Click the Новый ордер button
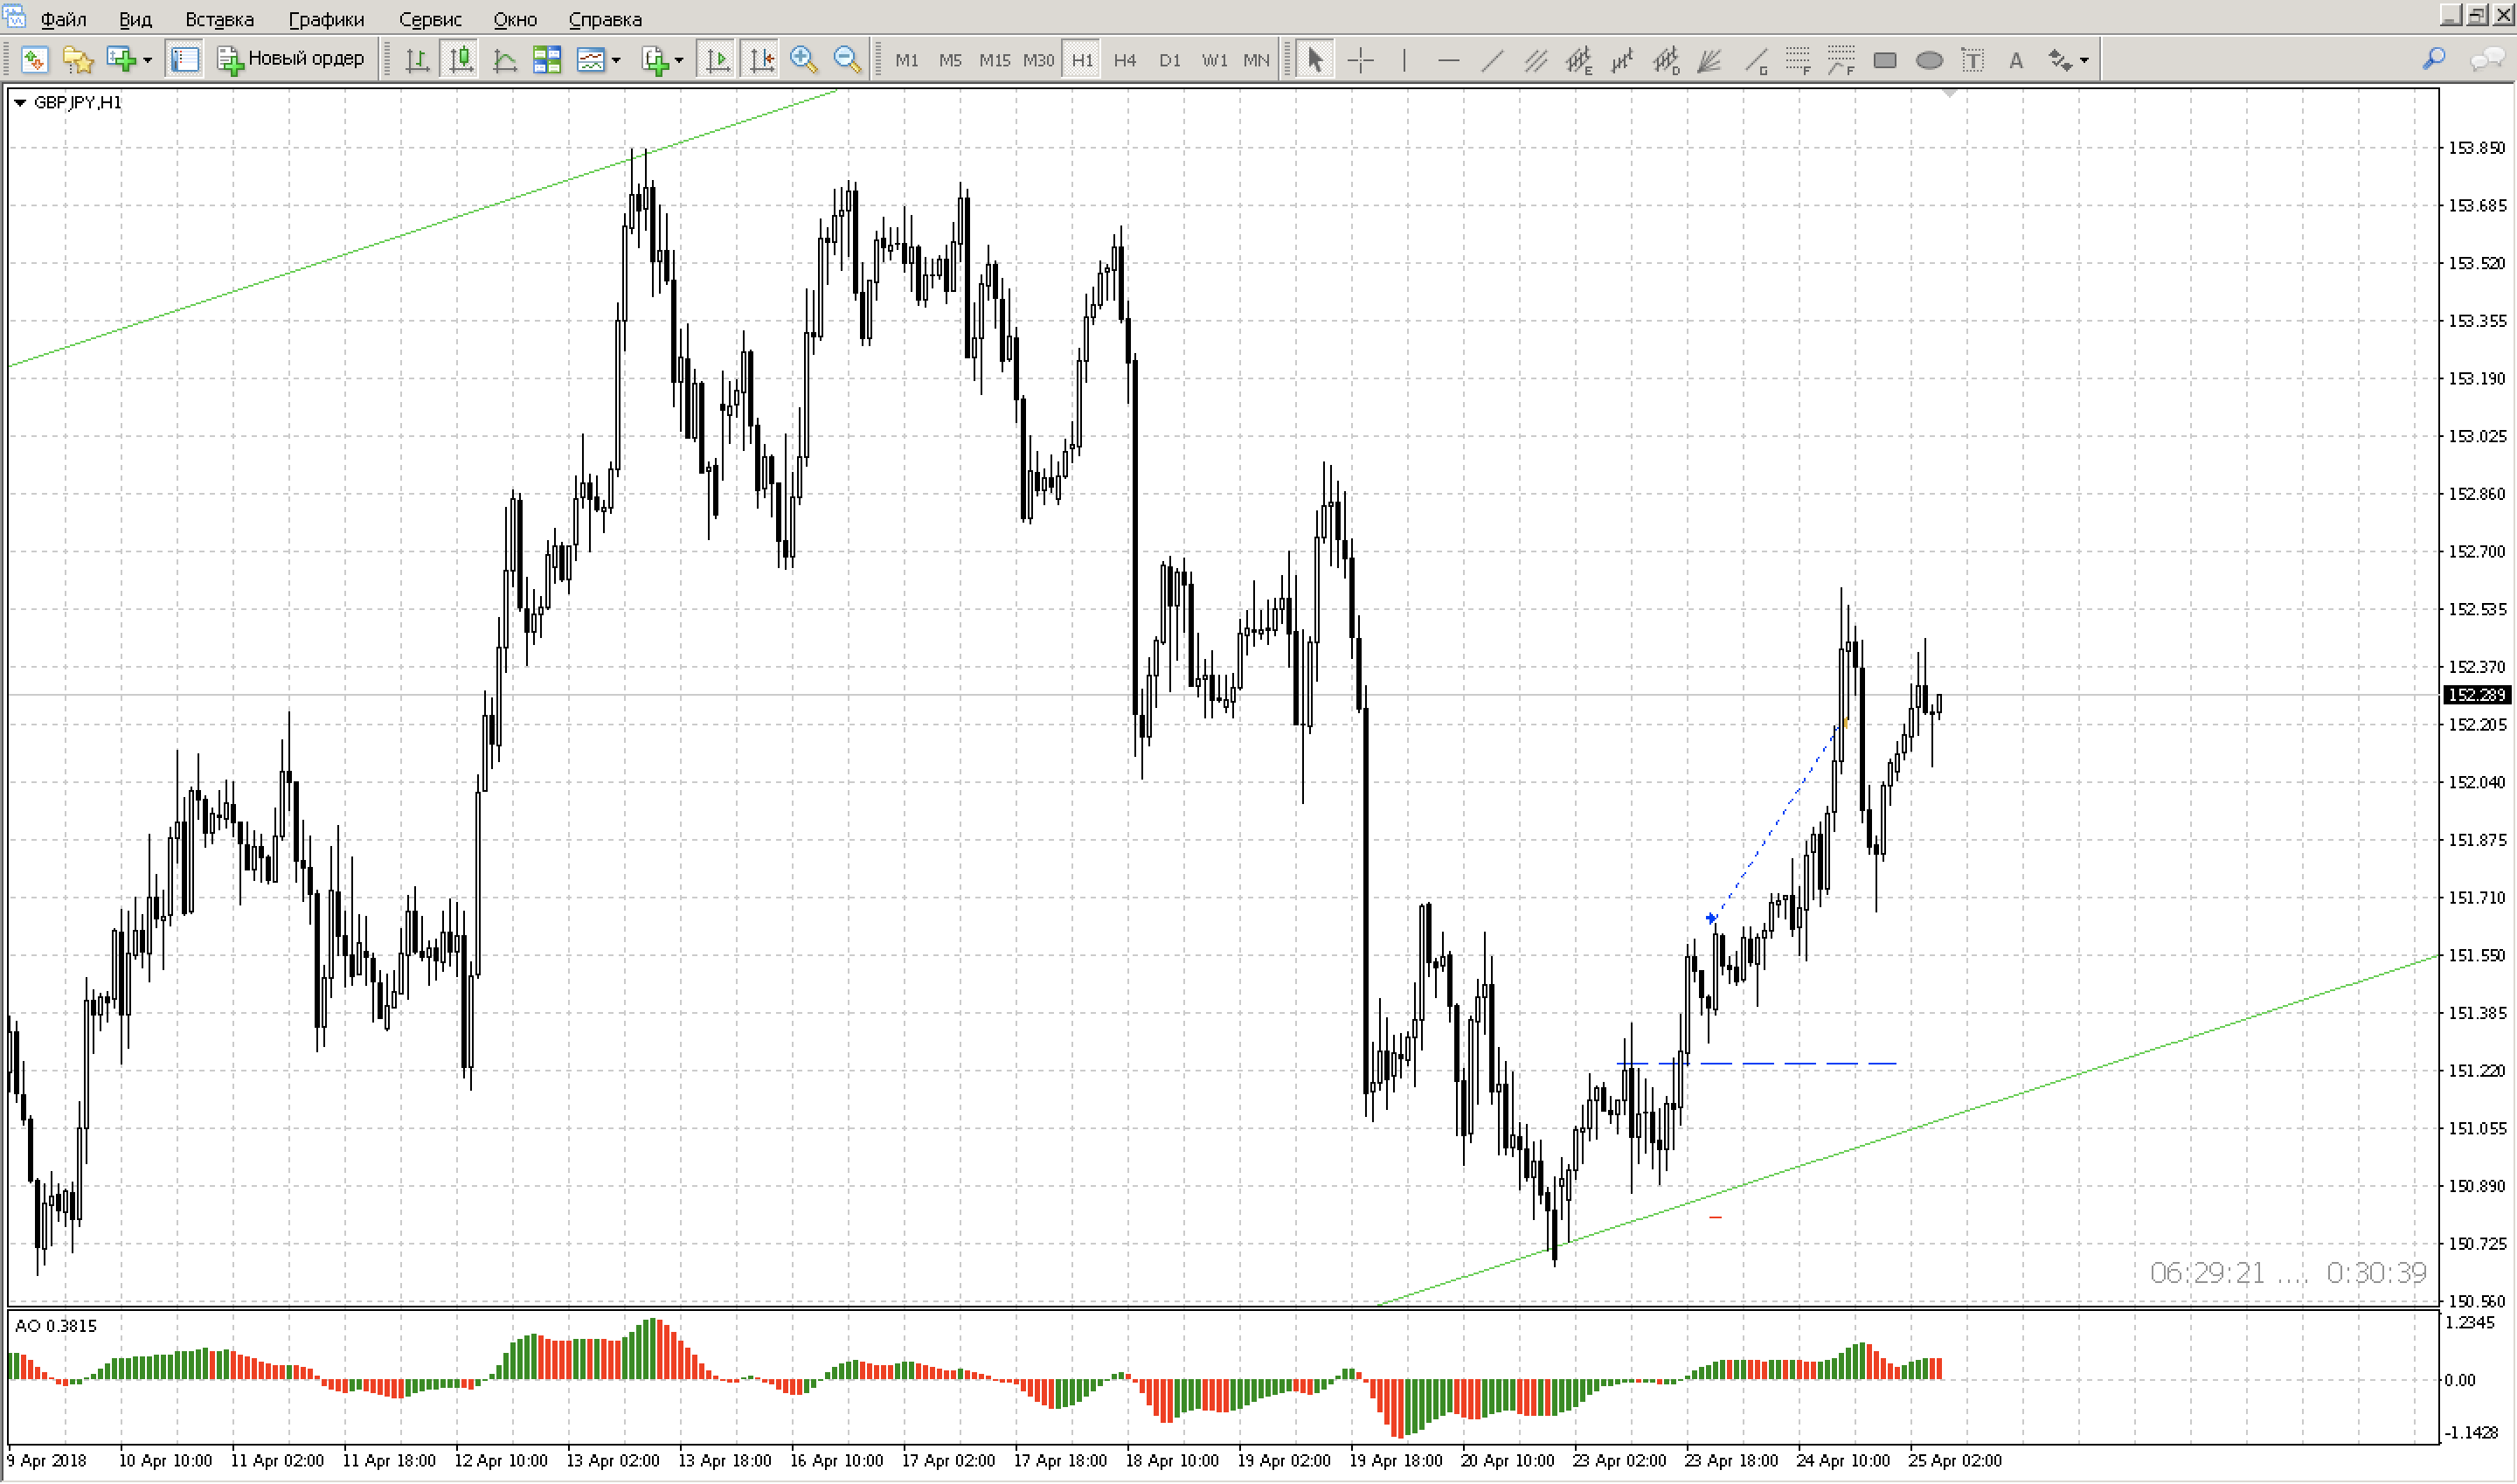This screenshot has width=2517, height=1484. pyautogui.click(x=291, y=60)
